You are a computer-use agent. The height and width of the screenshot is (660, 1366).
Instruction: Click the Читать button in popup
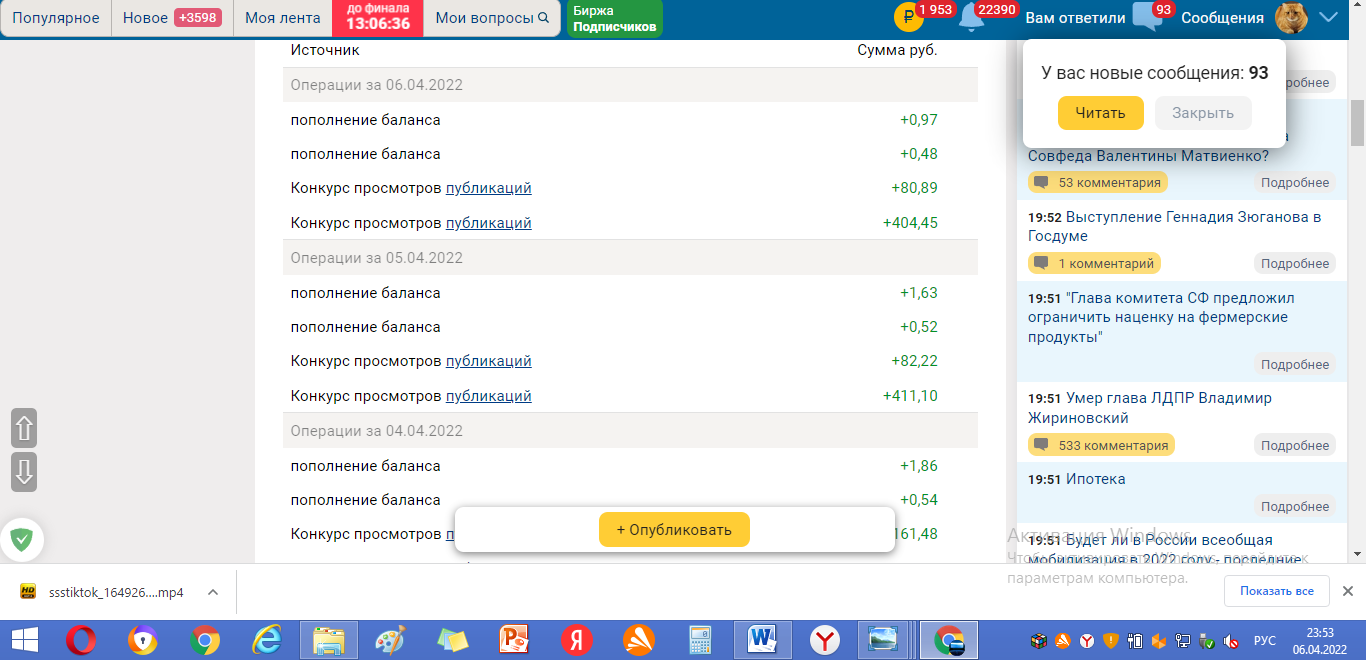(1100, 113)
